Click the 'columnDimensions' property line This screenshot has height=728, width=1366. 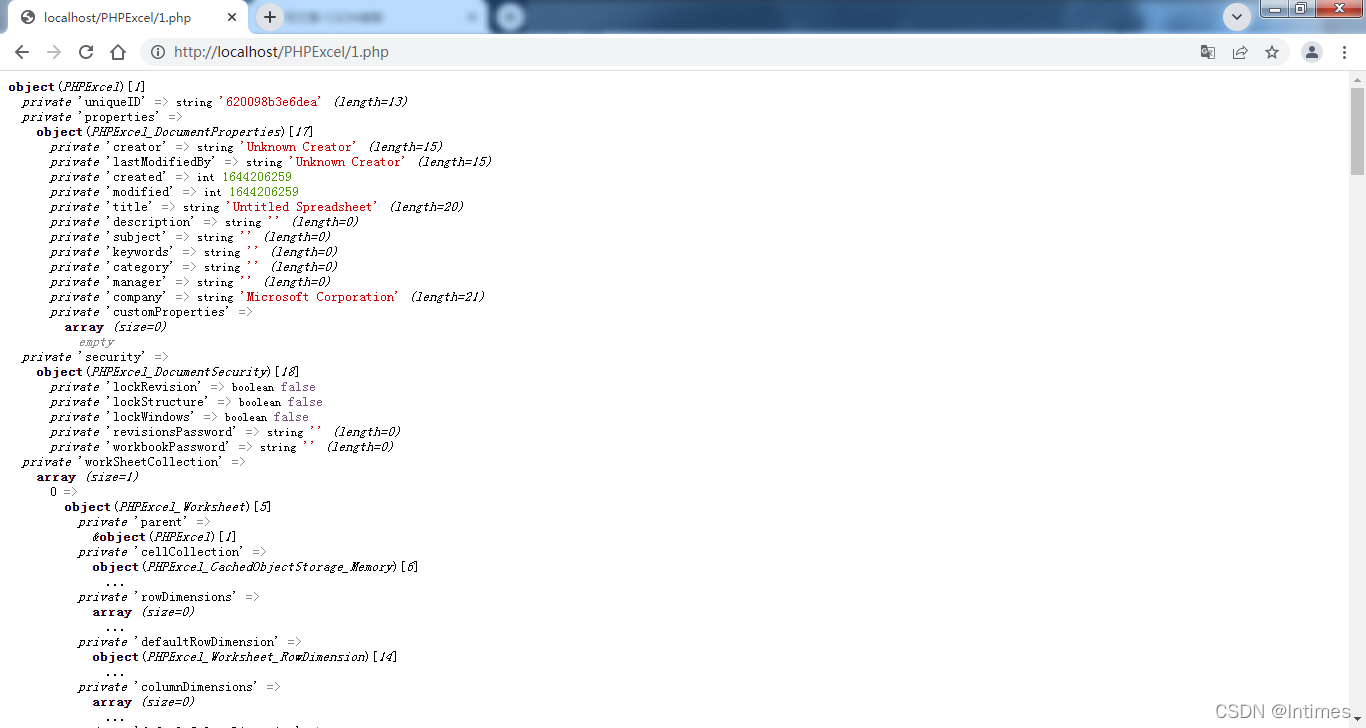tap(179, 687)
